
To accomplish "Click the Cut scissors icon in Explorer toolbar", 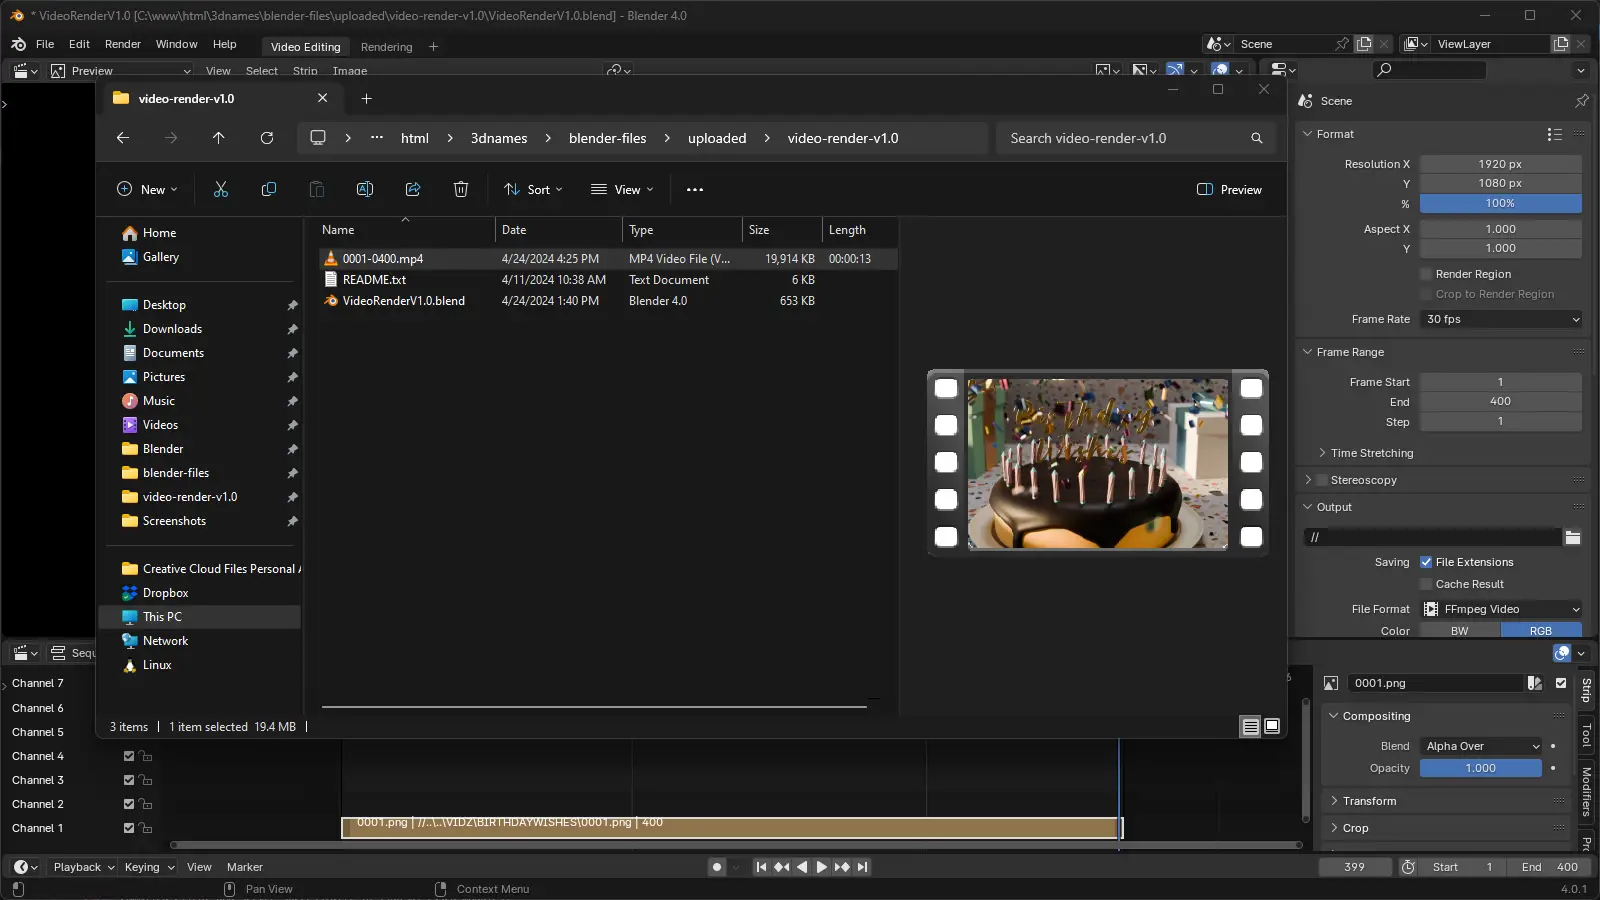I will (221, 190).
